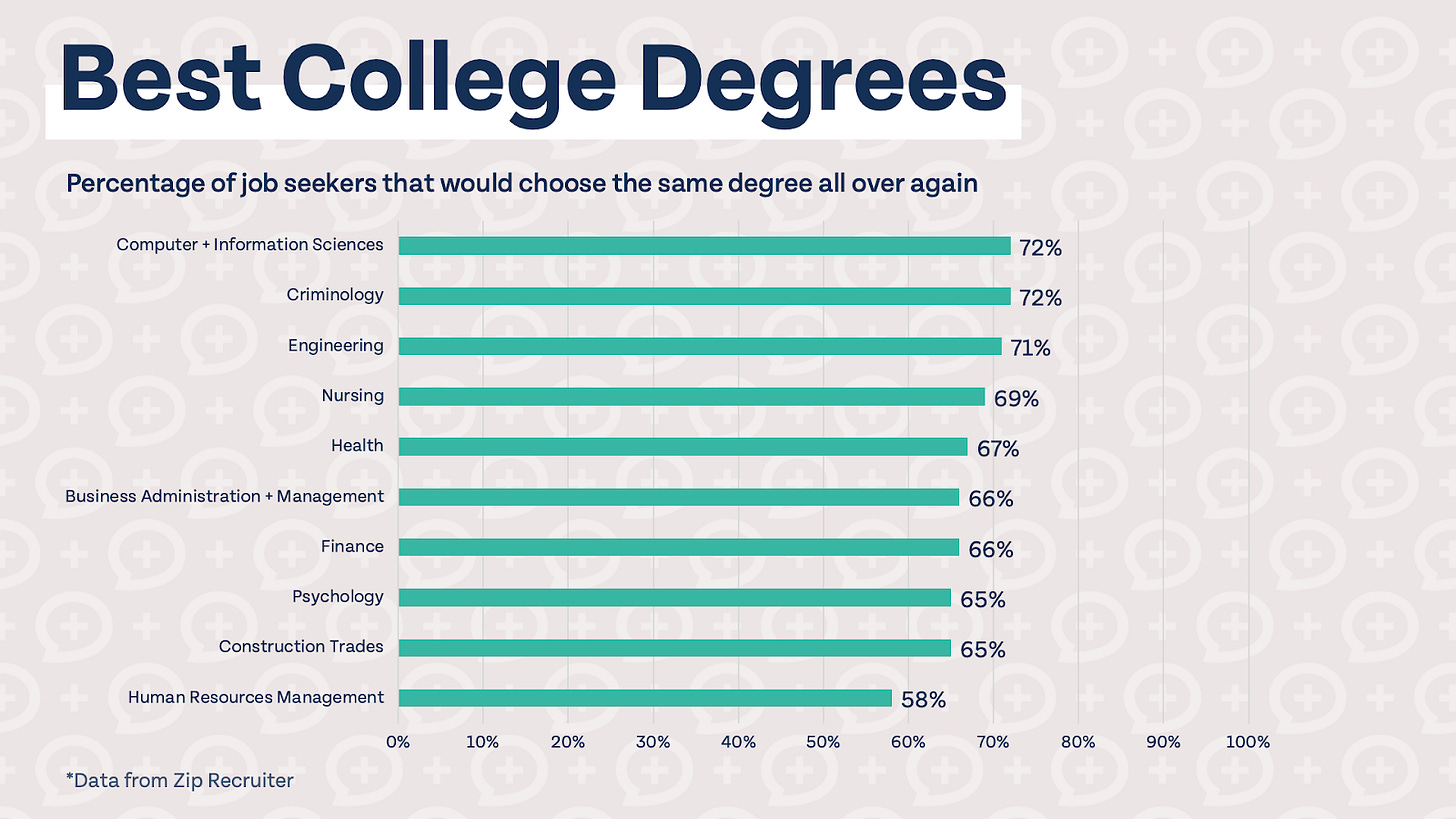Select the Health bar
This screenshot has width=1456, height=819.
click(682, 446)
